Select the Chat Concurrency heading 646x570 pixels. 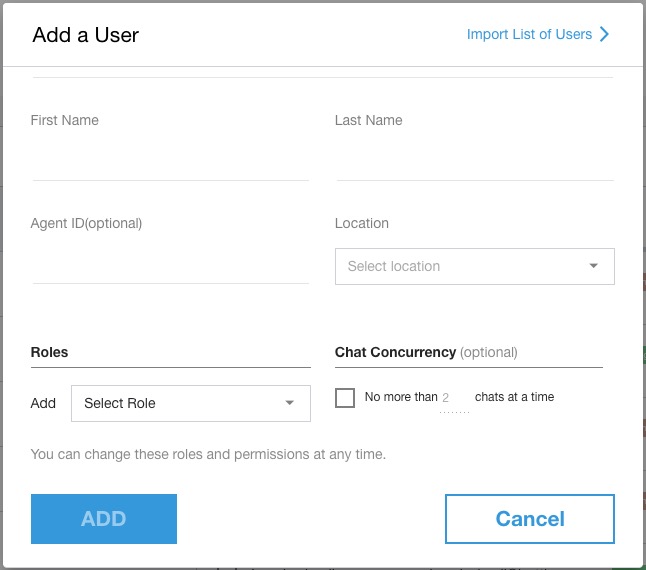[396, 352]
